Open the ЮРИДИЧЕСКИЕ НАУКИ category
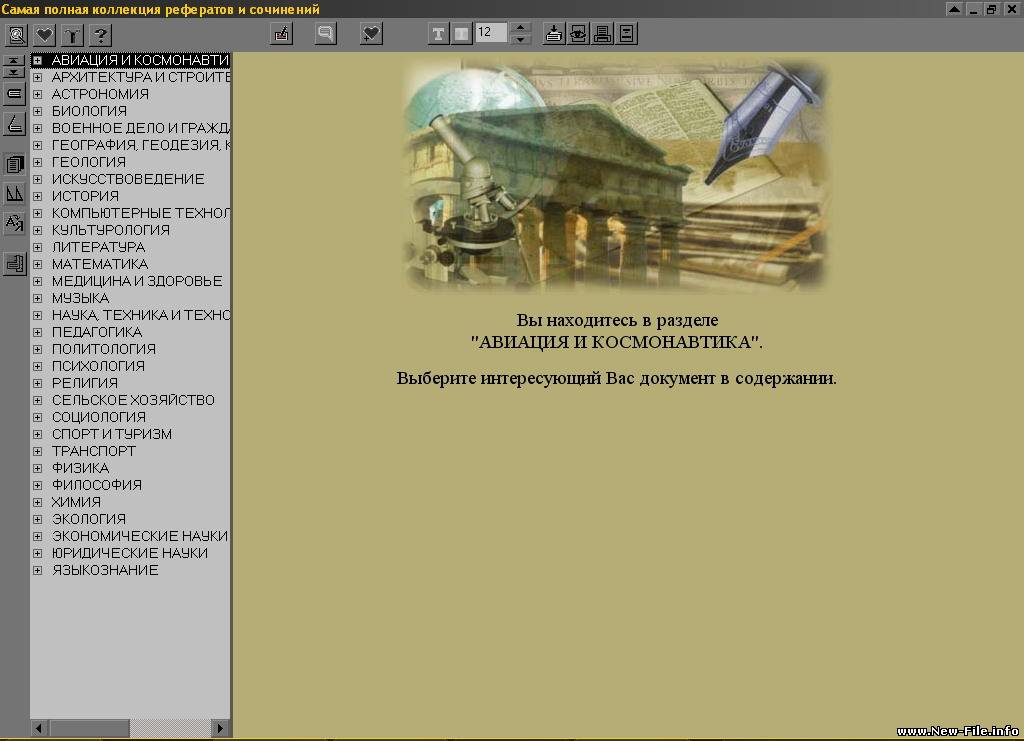The image size is (1024, 741). [x=130, y=553]
